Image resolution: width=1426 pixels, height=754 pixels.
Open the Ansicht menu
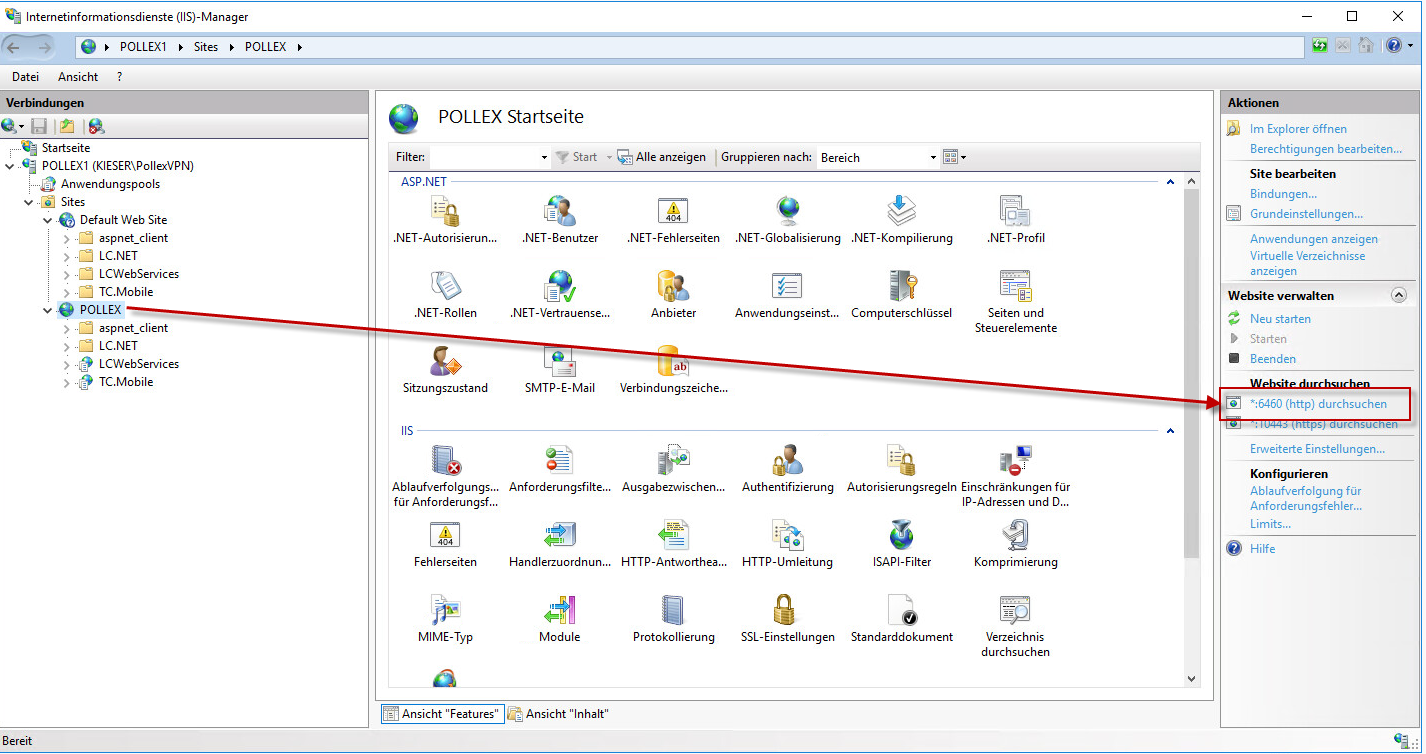[78, 77]
